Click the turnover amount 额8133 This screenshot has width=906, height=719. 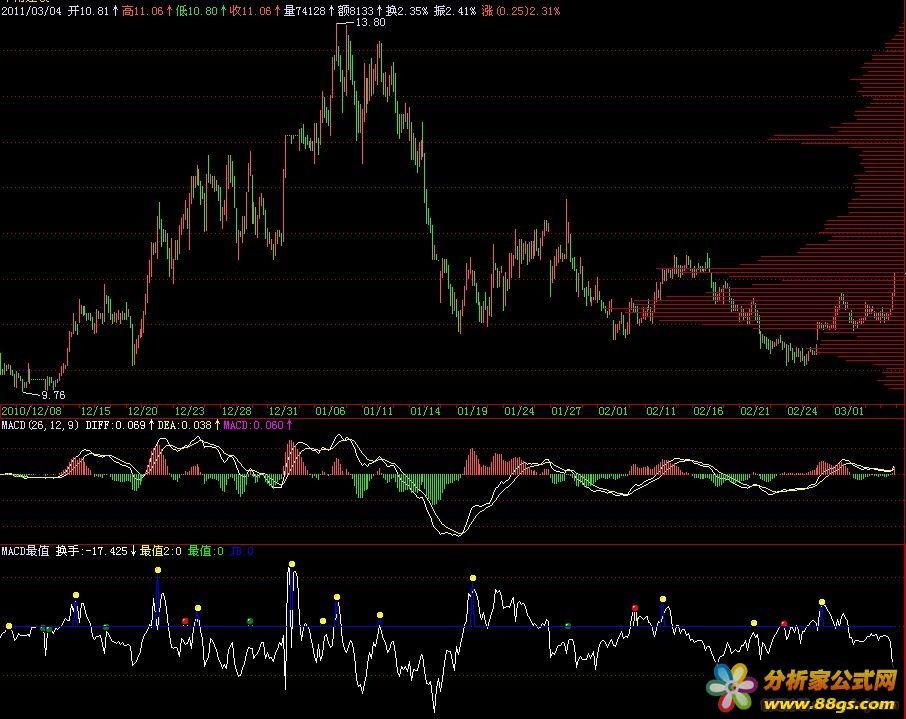(x=355, y=11)
